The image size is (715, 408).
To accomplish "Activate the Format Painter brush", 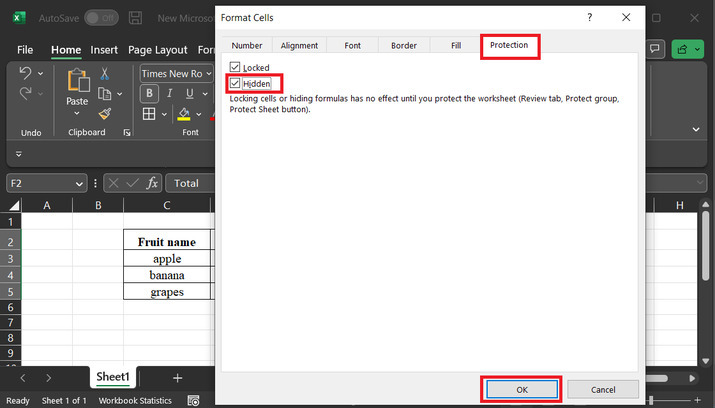I will tap(104, 114).
